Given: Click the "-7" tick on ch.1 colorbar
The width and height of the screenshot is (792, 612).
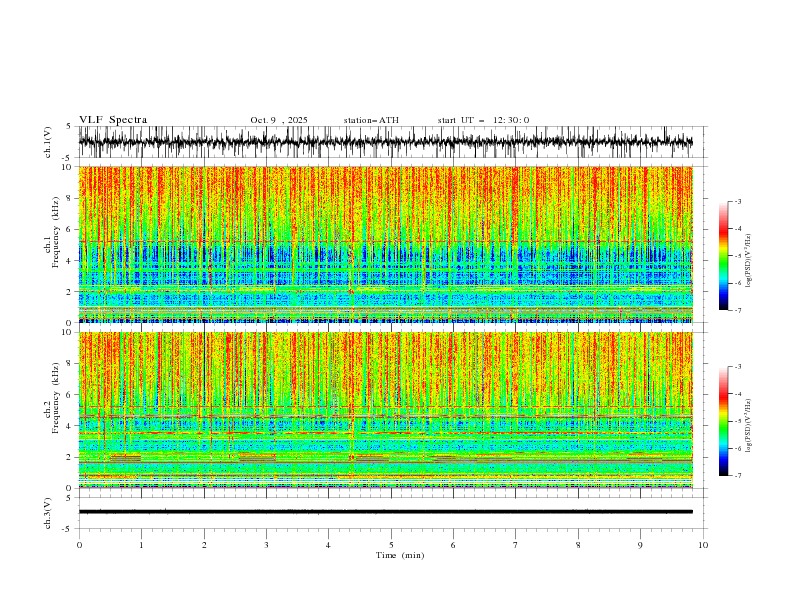Looking at the screenshot, I should (x=737, y=310).
